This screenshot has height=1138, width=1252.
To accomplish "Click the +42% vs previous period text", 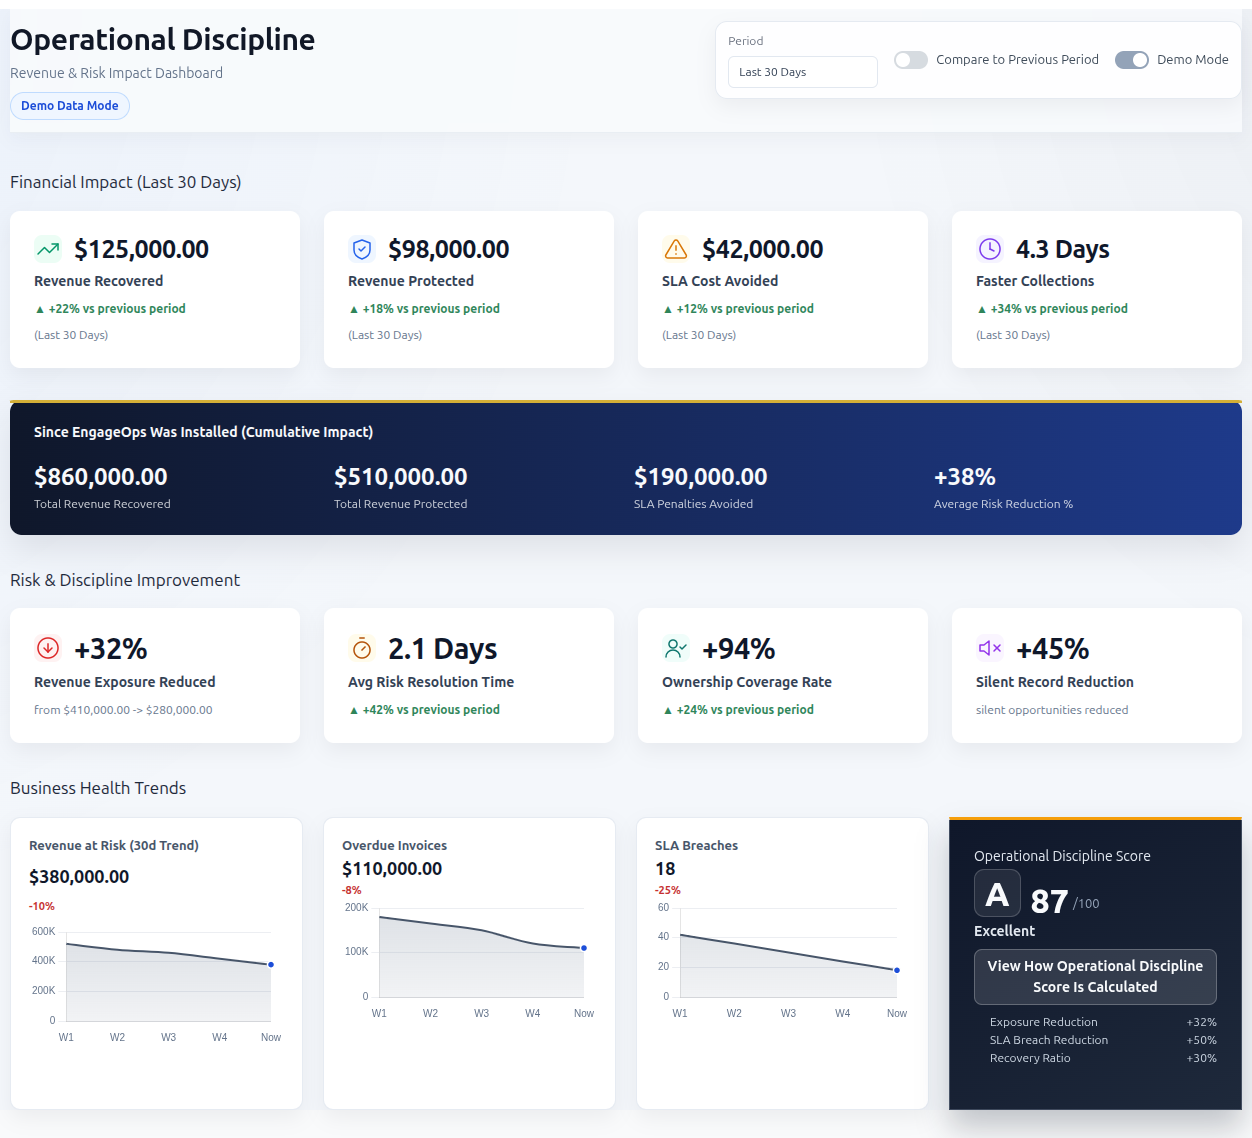I will tap(424, 710).
